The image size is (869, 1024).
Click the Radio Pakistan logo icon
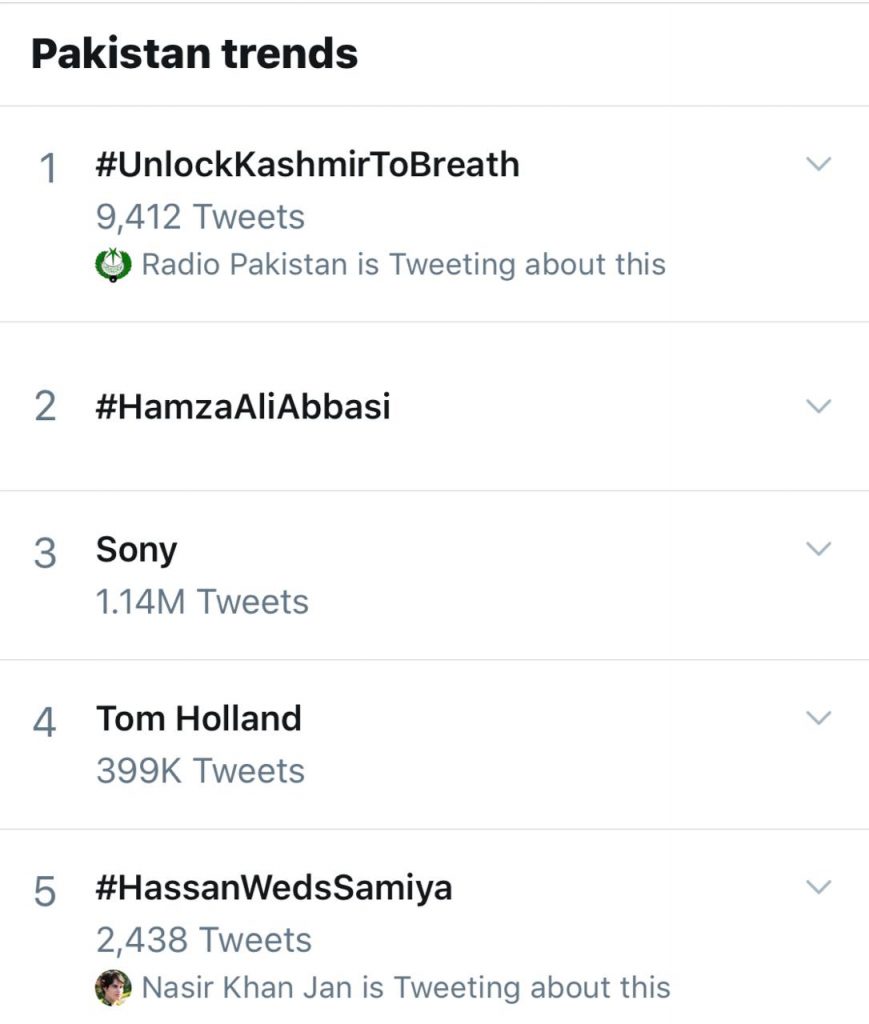coord(113,266)
